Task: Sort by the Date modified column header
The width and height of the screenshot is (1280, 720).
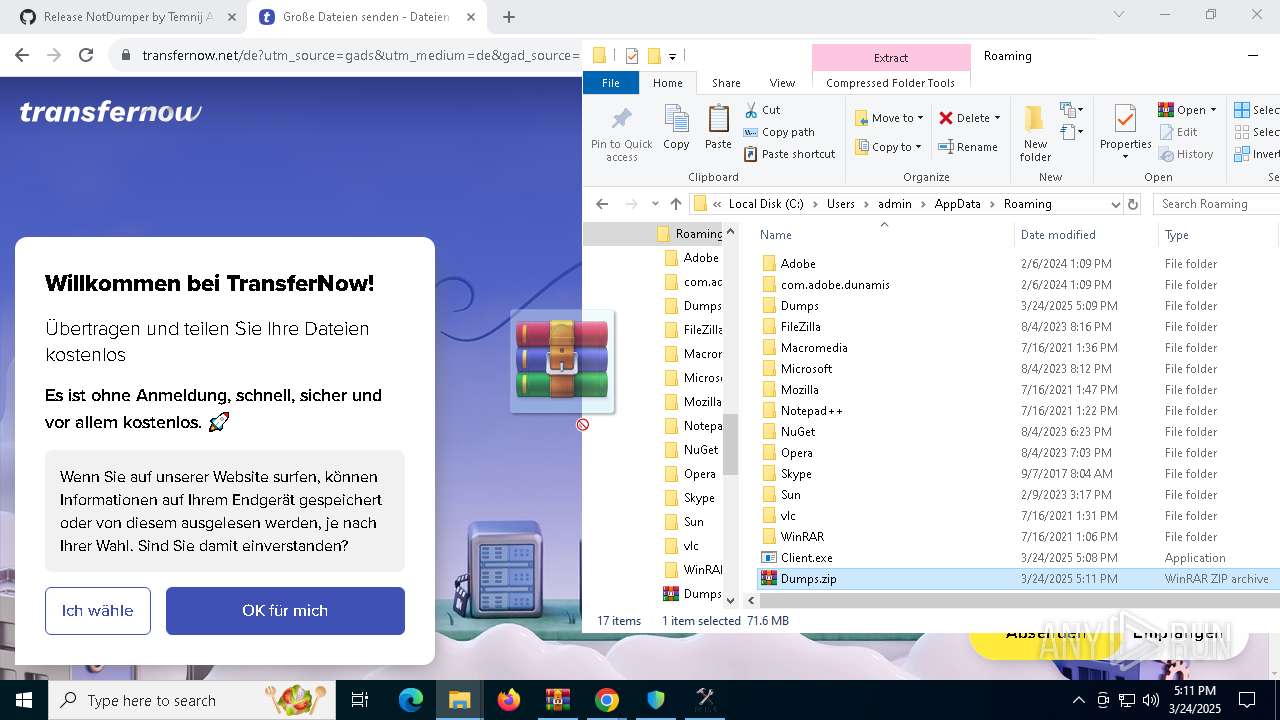Action: point(1058,235)
